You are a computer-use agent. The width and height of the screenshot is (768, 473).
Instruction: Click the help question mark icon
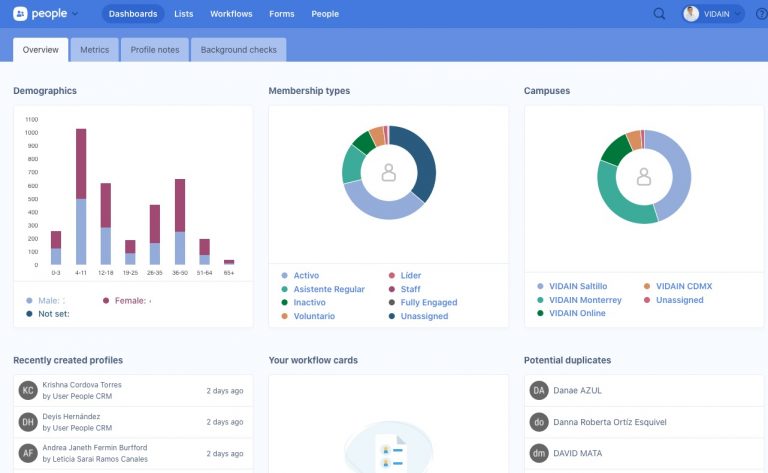(x=761, y=14)
